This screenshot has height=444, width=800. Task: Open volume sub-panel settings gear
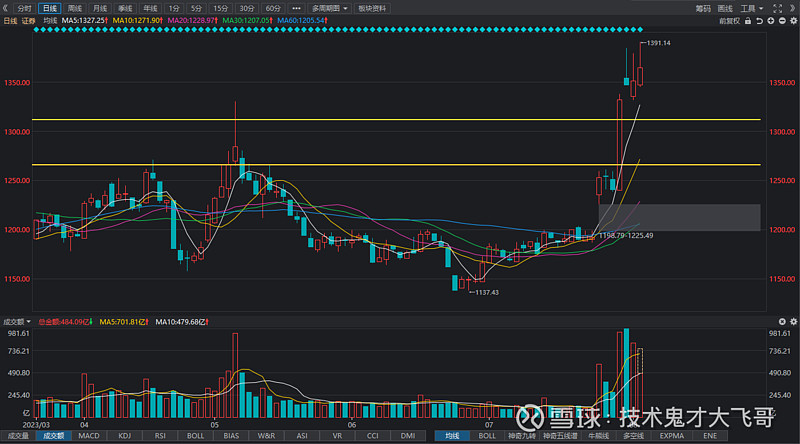[793, 322]
